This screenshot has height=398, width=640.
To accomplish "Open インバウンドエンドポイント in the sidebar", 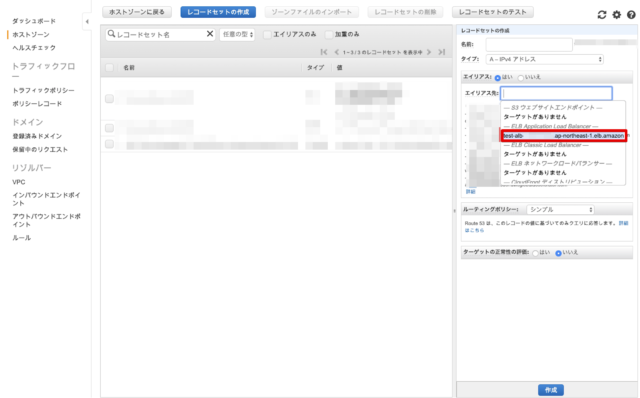I will point(46,199).
